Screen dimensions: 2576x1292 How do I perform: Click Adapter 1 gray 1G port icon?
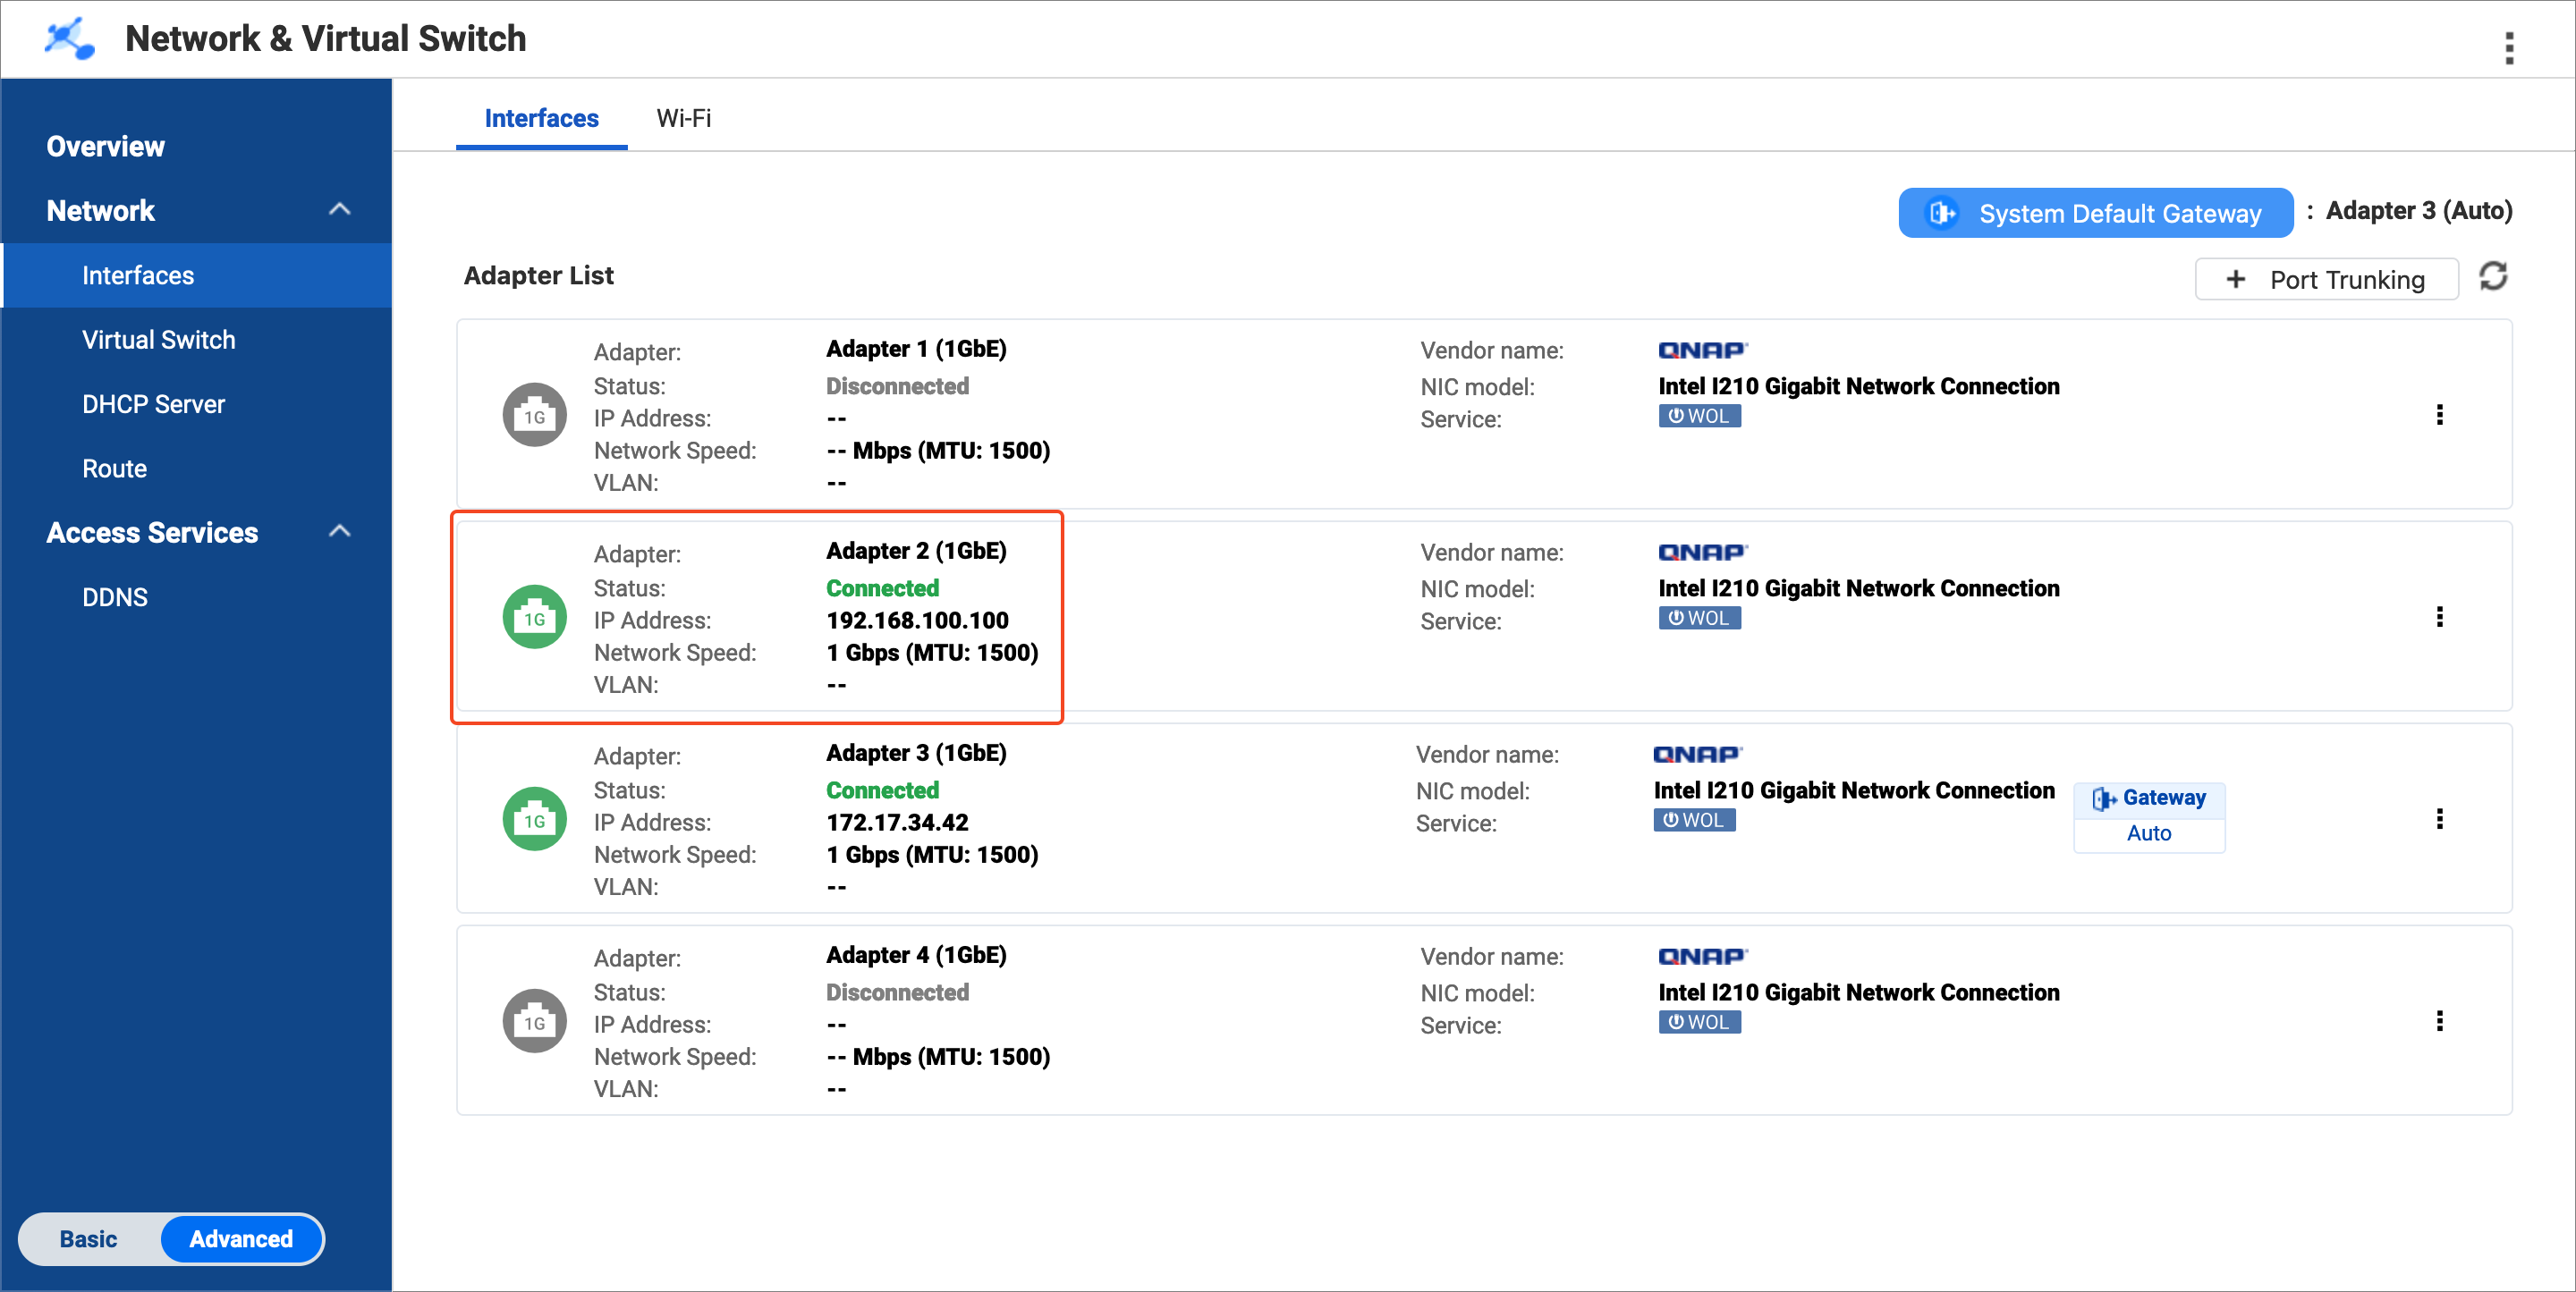534,415
